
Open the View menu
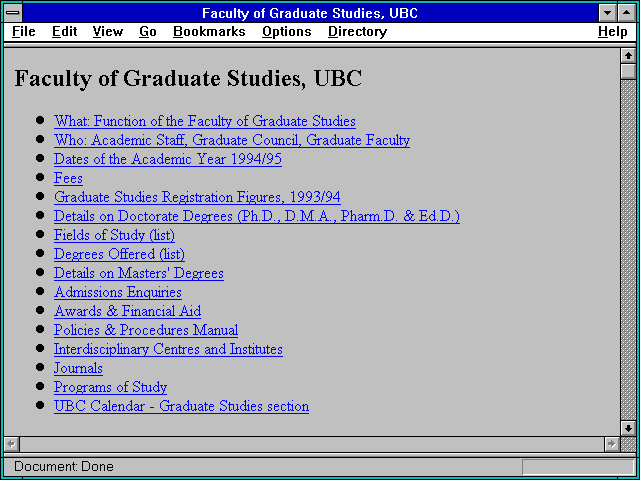[x=108, y=32]
